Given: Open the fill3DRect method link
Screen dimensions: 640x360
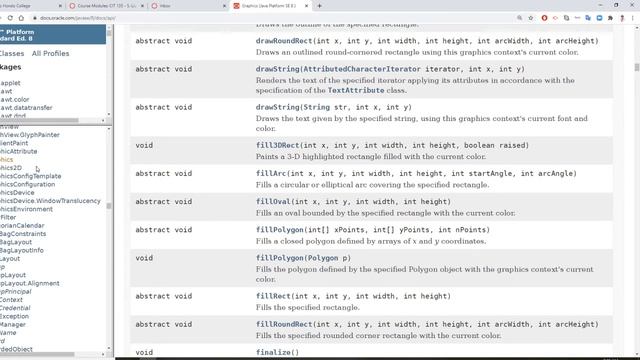Looking at the screenshot, I should pos(278,145).
